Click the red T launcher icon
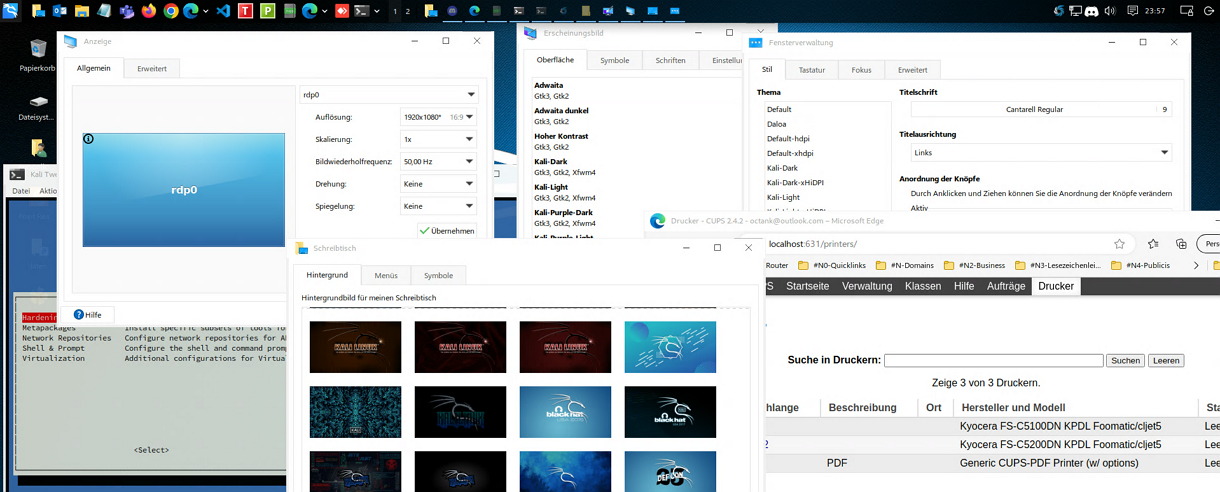This screenshot has width=1220, height=492. 246,11
